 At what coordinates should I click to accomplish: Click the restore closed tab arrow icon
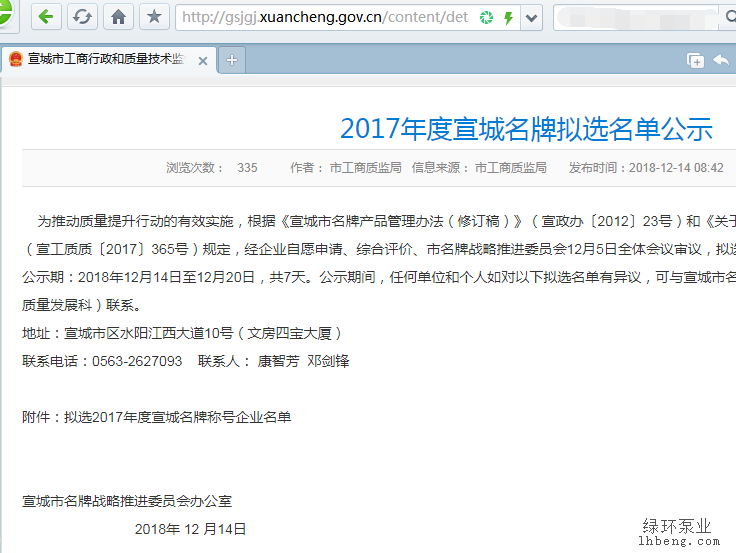(x=720, y=61)
